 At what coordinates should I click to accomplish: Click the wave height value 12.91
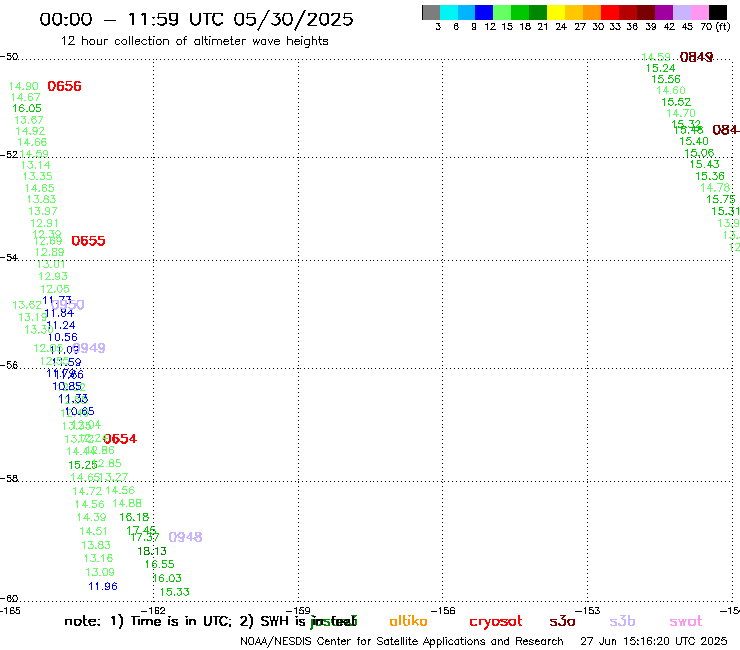point(45,223)
